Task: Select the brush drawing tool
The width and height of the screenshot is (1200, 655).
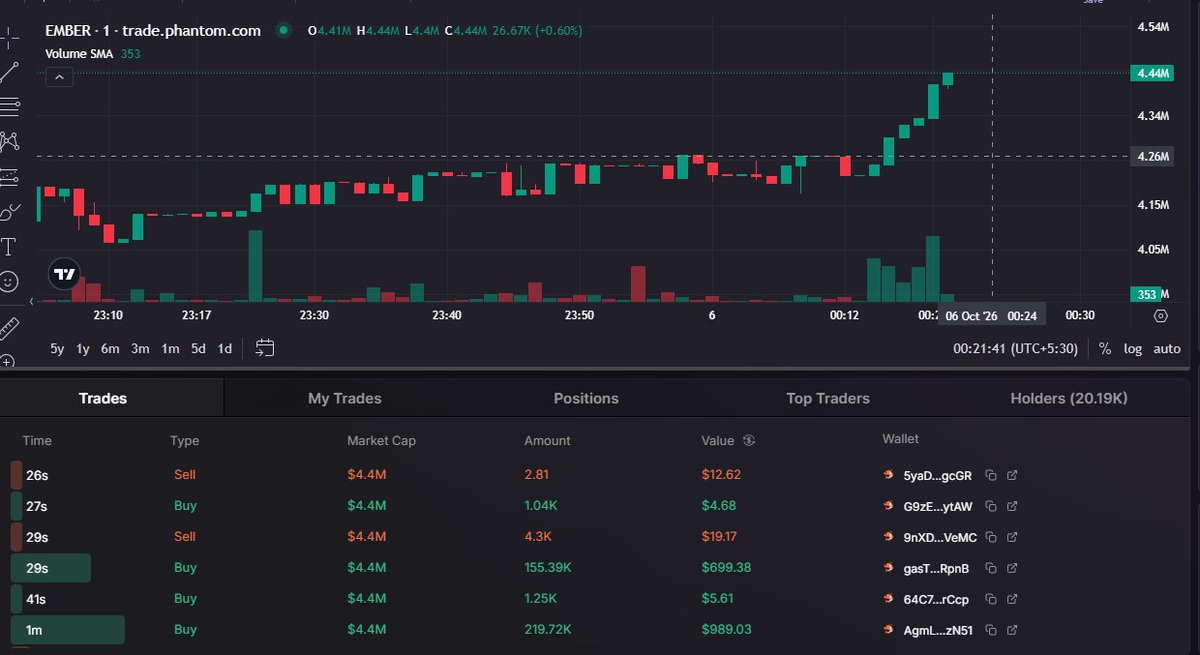Action: (9, 211)
